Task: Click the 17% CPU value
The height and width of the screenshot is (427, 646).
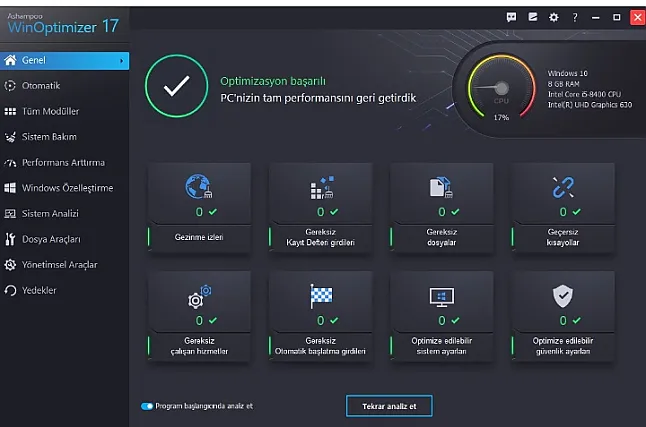Action: coord(501,117)
